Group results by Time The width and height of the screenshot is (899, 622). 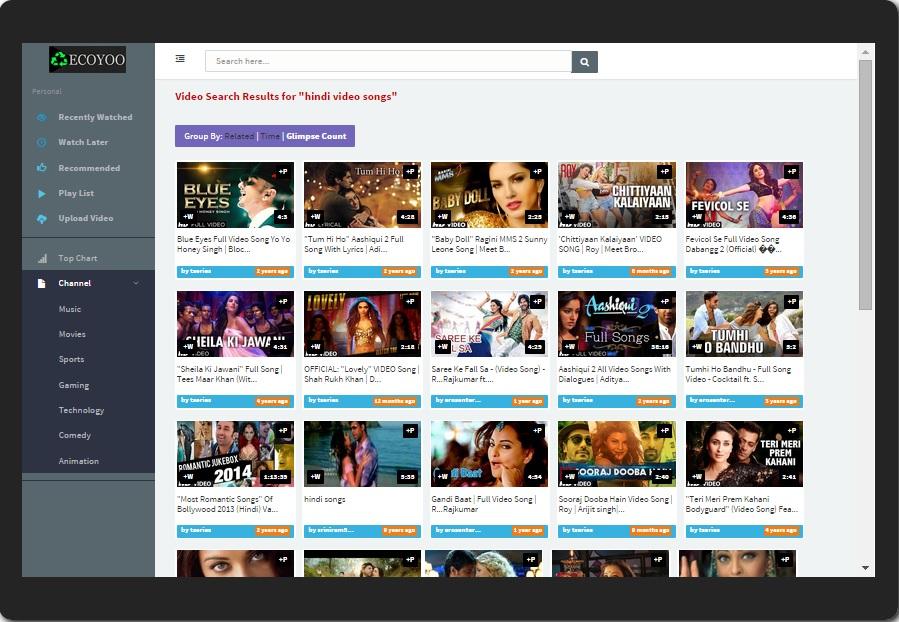(x=270, y=136)
